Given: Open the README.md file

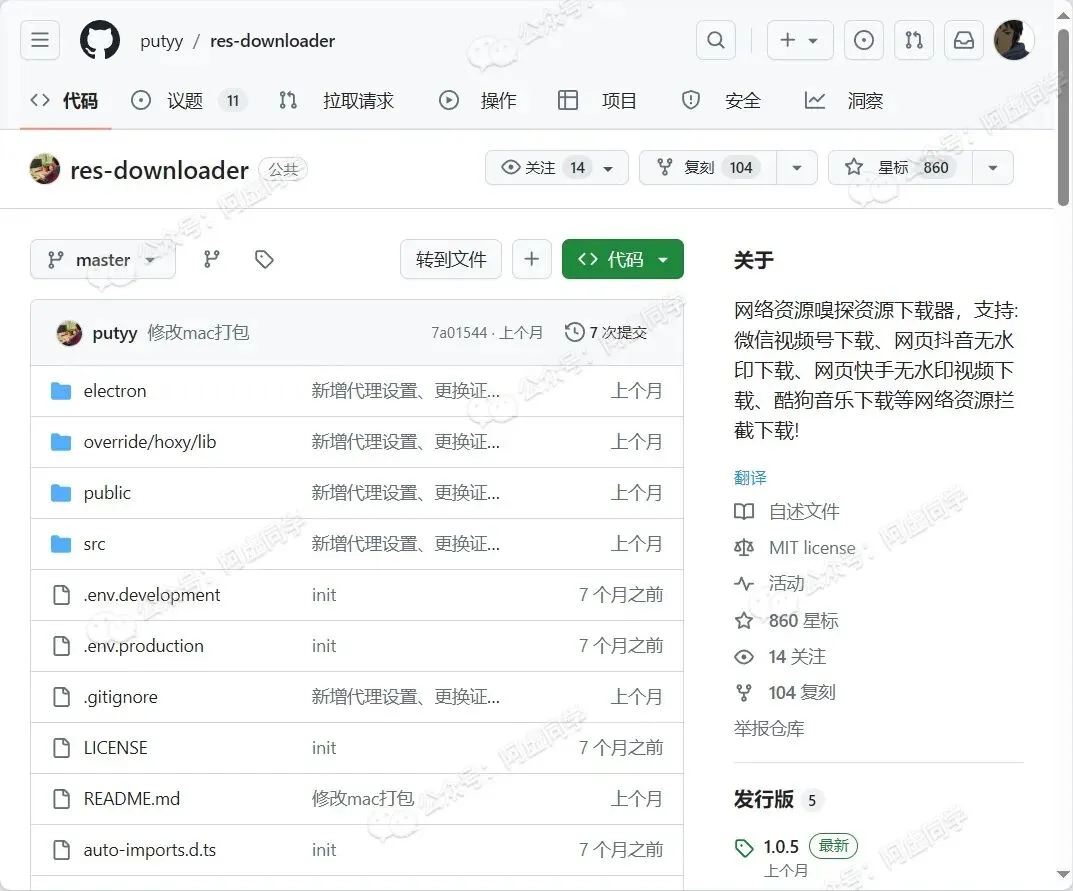Looking at the screenshot, I should pyautogui.click(x=131, y=799).
